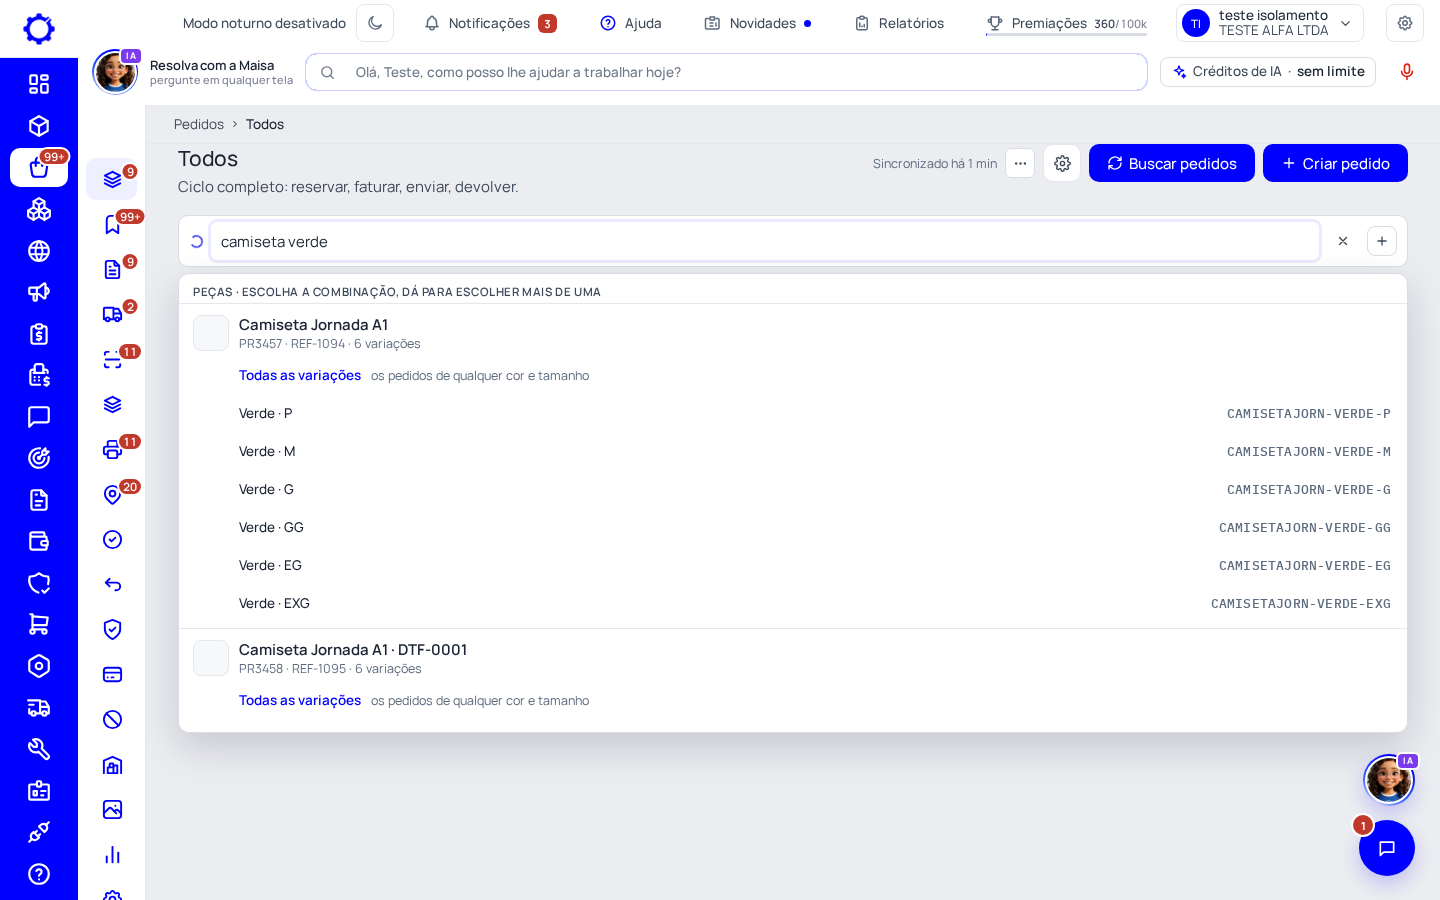Open the gear settings icon beside the account
The height and width of the screenshot is (900, 1440).
(1405, 23)
